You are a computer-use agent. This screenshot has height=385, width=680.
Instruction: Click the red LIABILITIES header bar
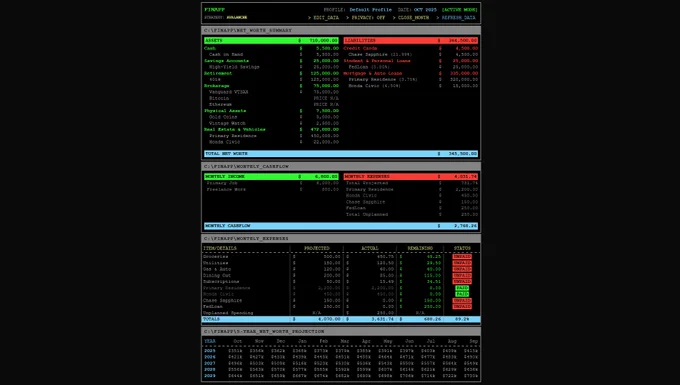(x=411, y=40)
